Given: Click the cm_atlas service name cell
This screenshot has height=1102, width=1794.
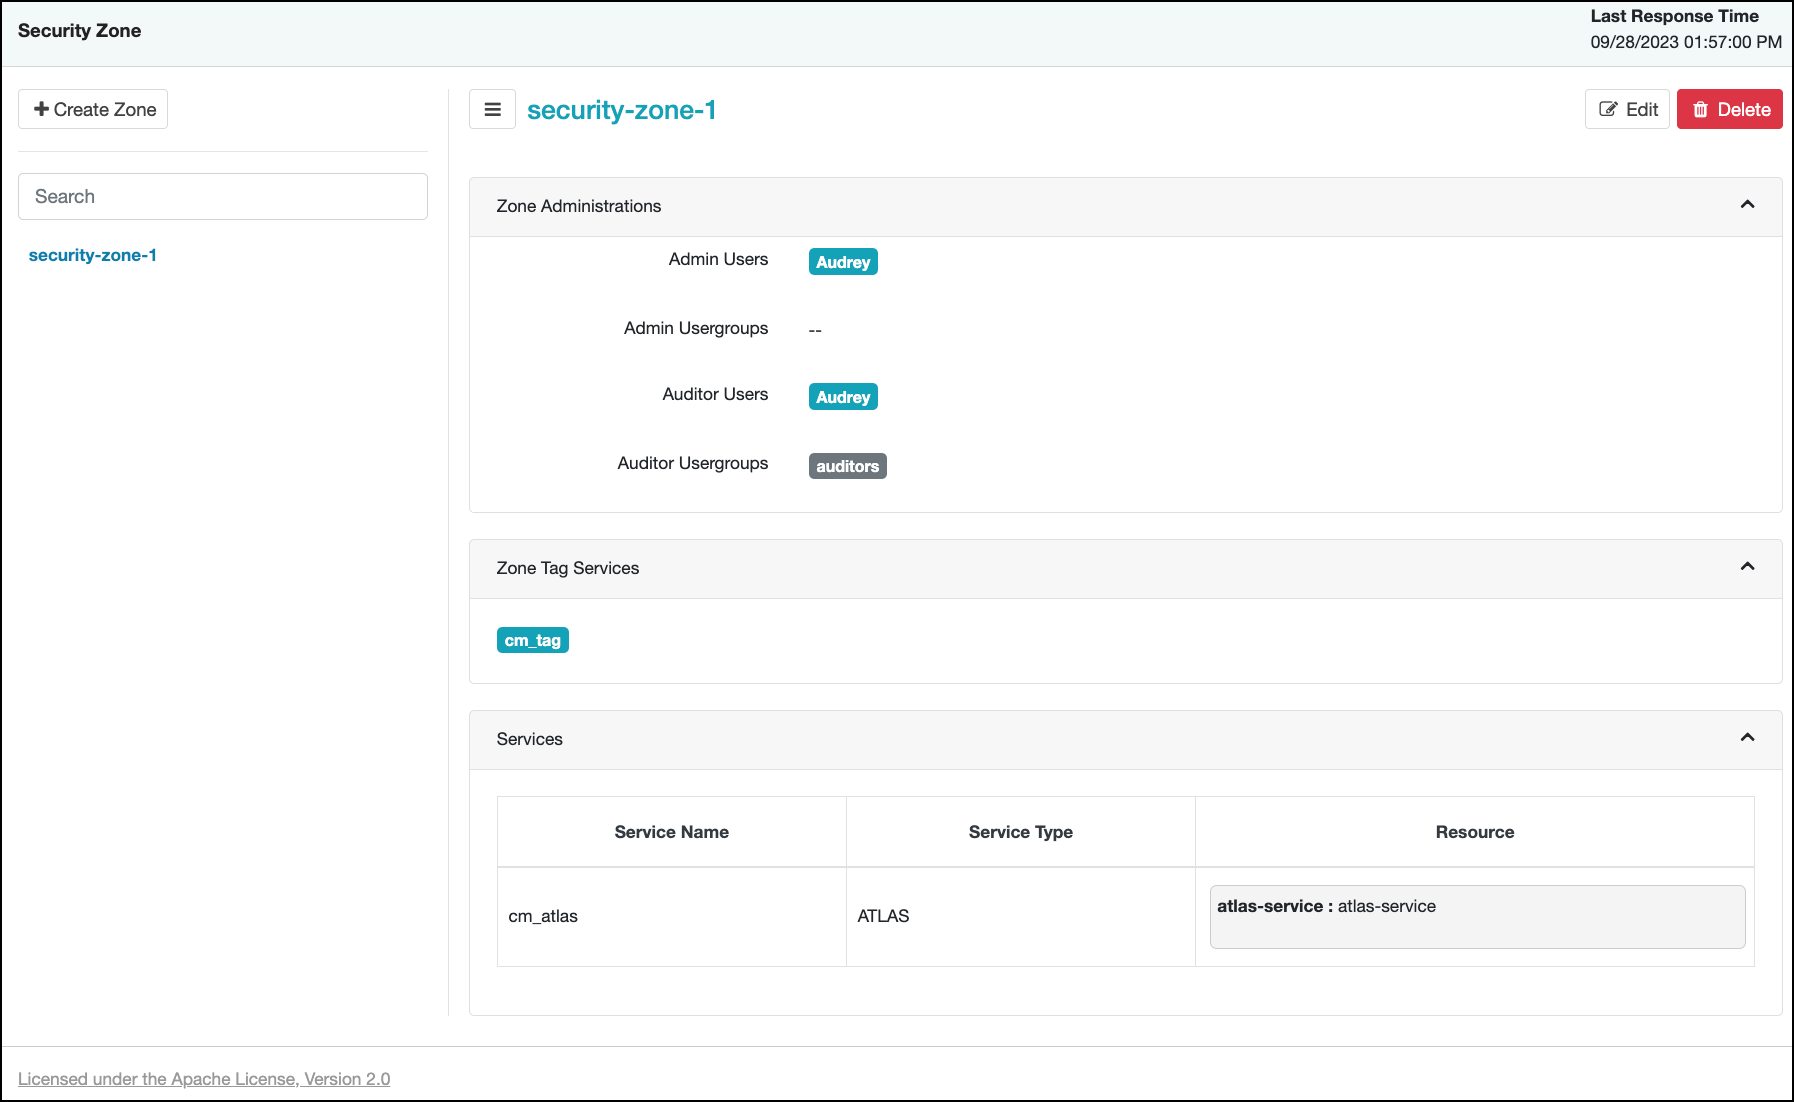Looking at the screenshot, I should coord(543,916).
